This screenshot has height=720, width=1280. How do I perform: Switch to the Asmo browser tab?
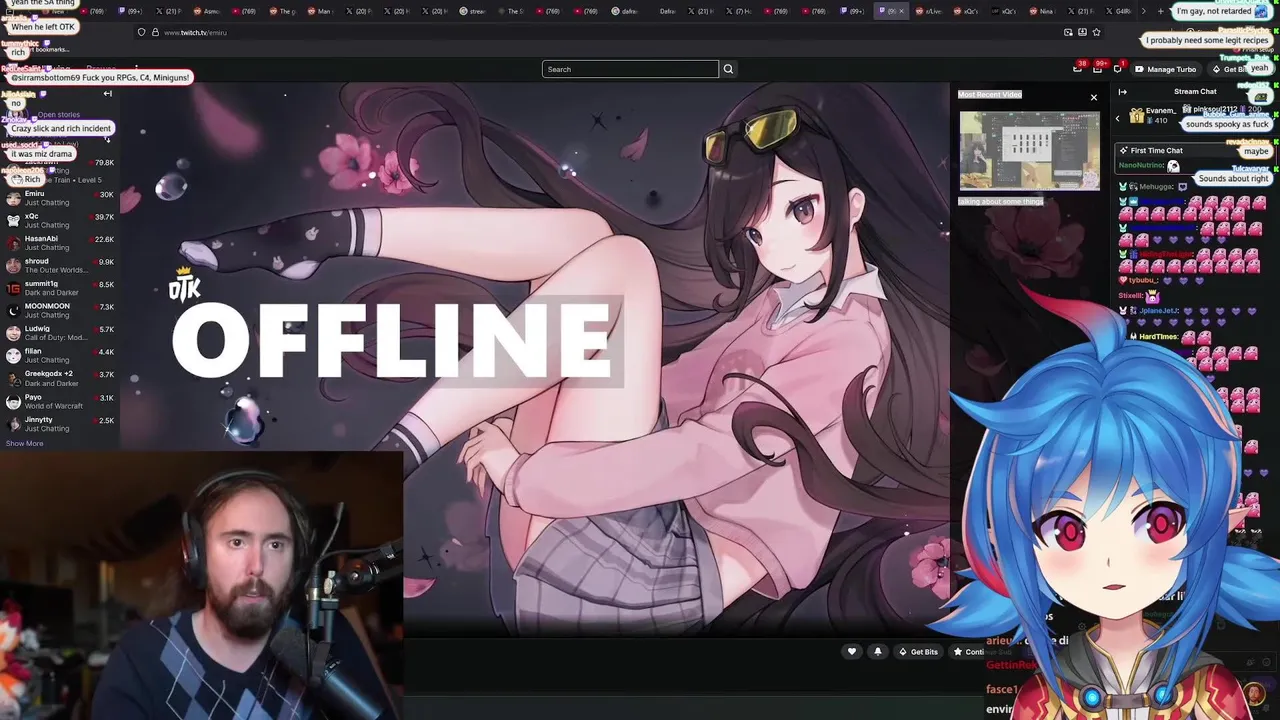pyautogui.click(x=206, y=11)
